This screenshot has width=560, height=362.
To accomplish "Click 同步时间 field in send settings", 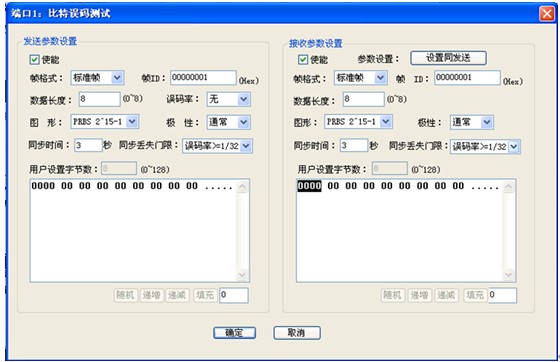I will (89, 145).
